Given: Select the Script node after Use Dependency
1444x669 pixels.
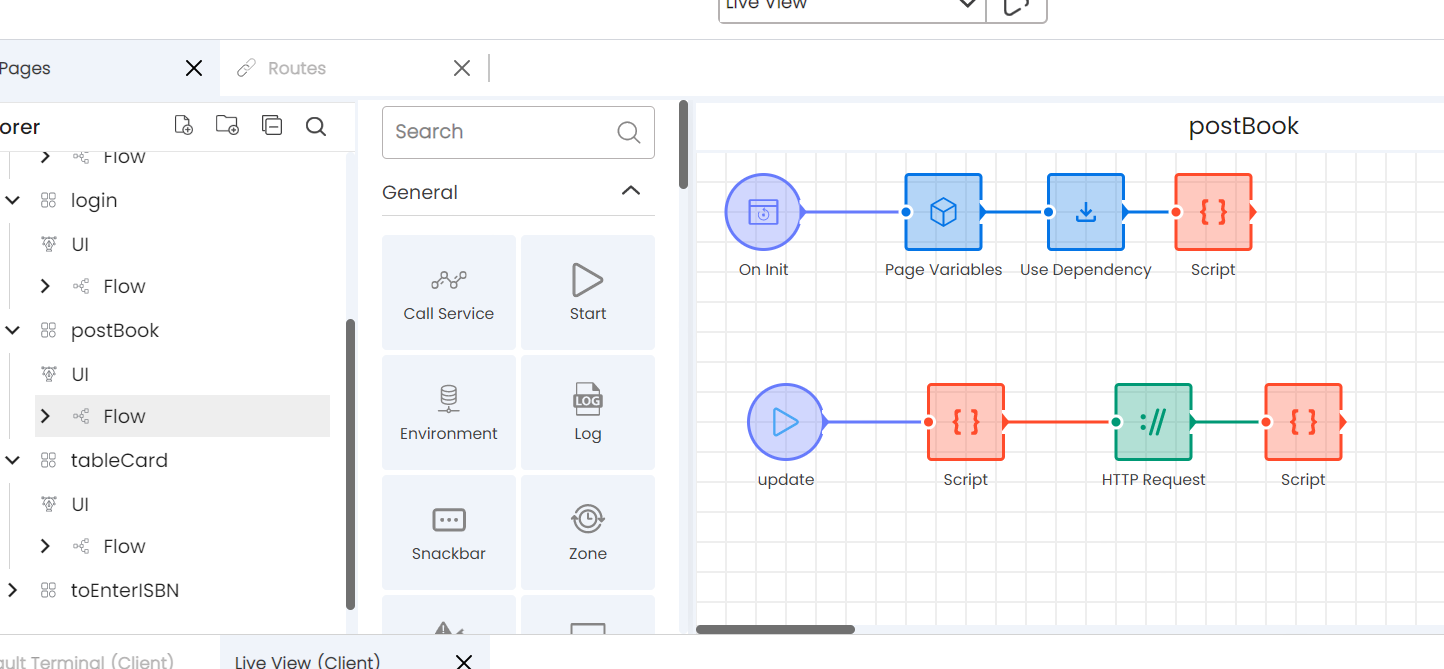Looking at the screenshot, I should click(1213, 212).
